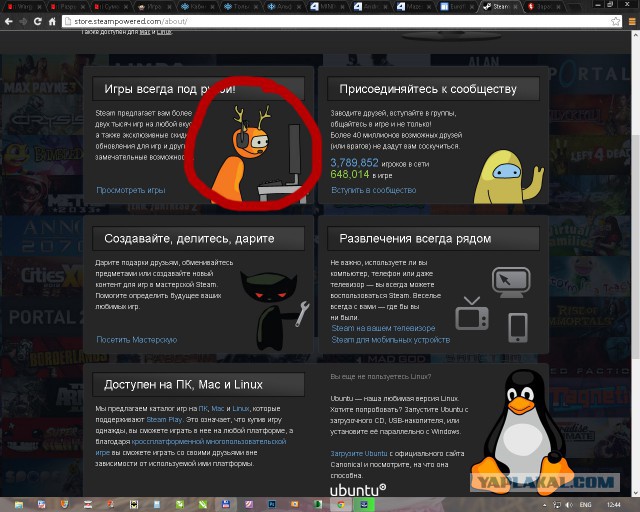The image size is (640, 512).
Task: Click Steam для мобильных устройств link
Action: 390,340
